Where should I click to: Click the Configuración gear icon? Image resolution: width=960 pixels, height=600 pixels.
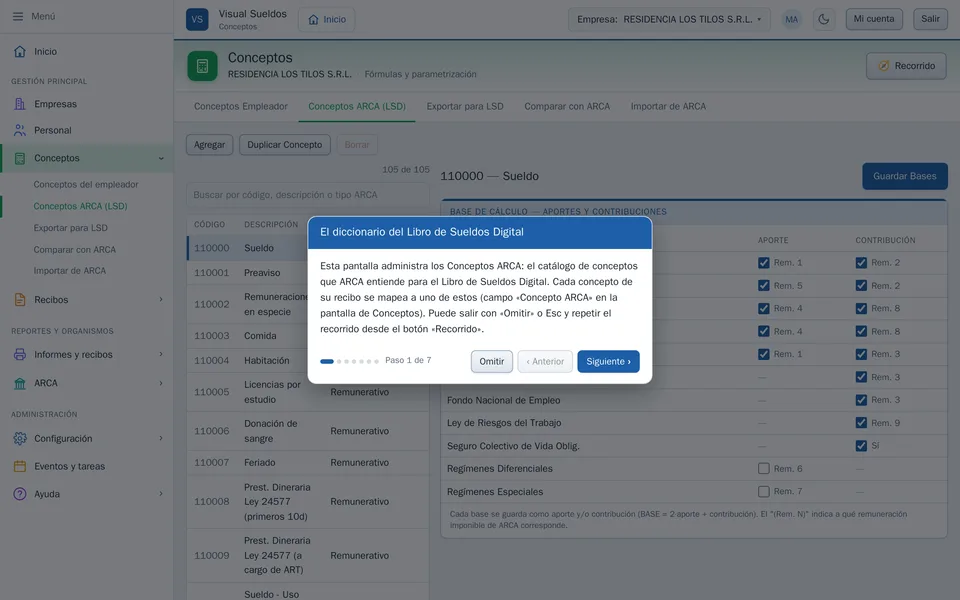coord(20,438)
